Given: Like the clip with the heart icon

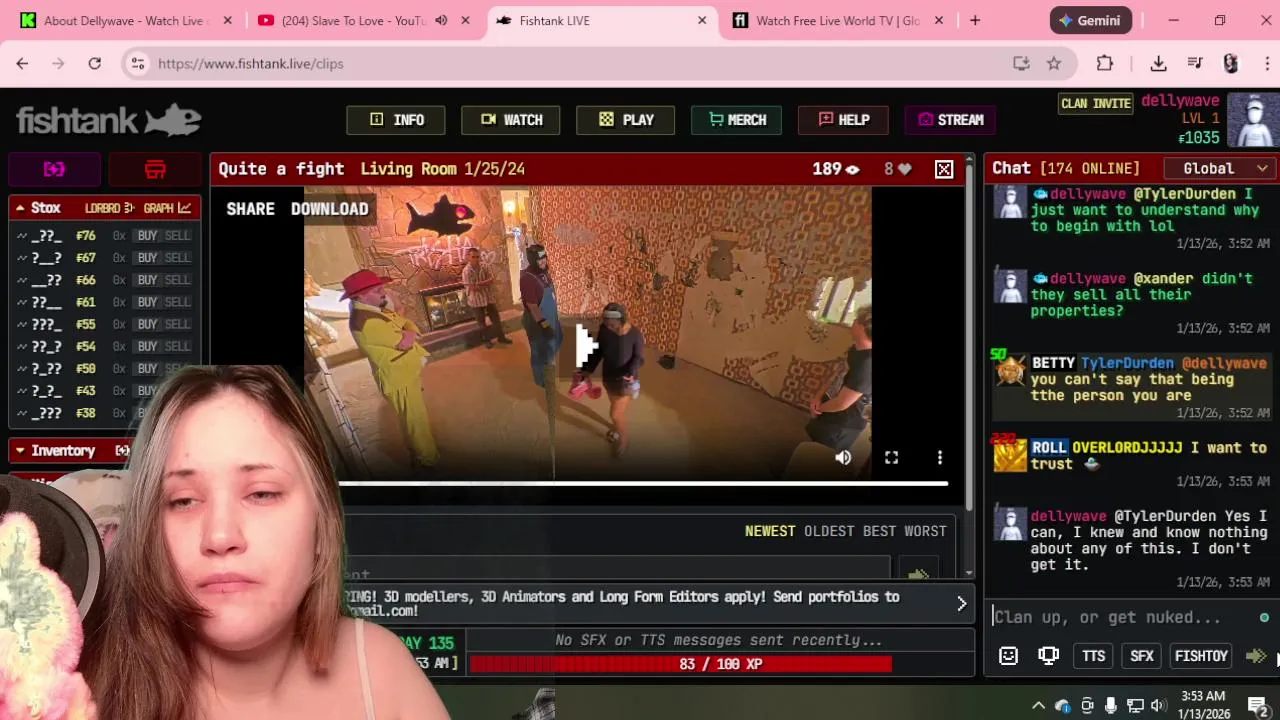Looking at the screenshot, I should click(x=904, y=169).
